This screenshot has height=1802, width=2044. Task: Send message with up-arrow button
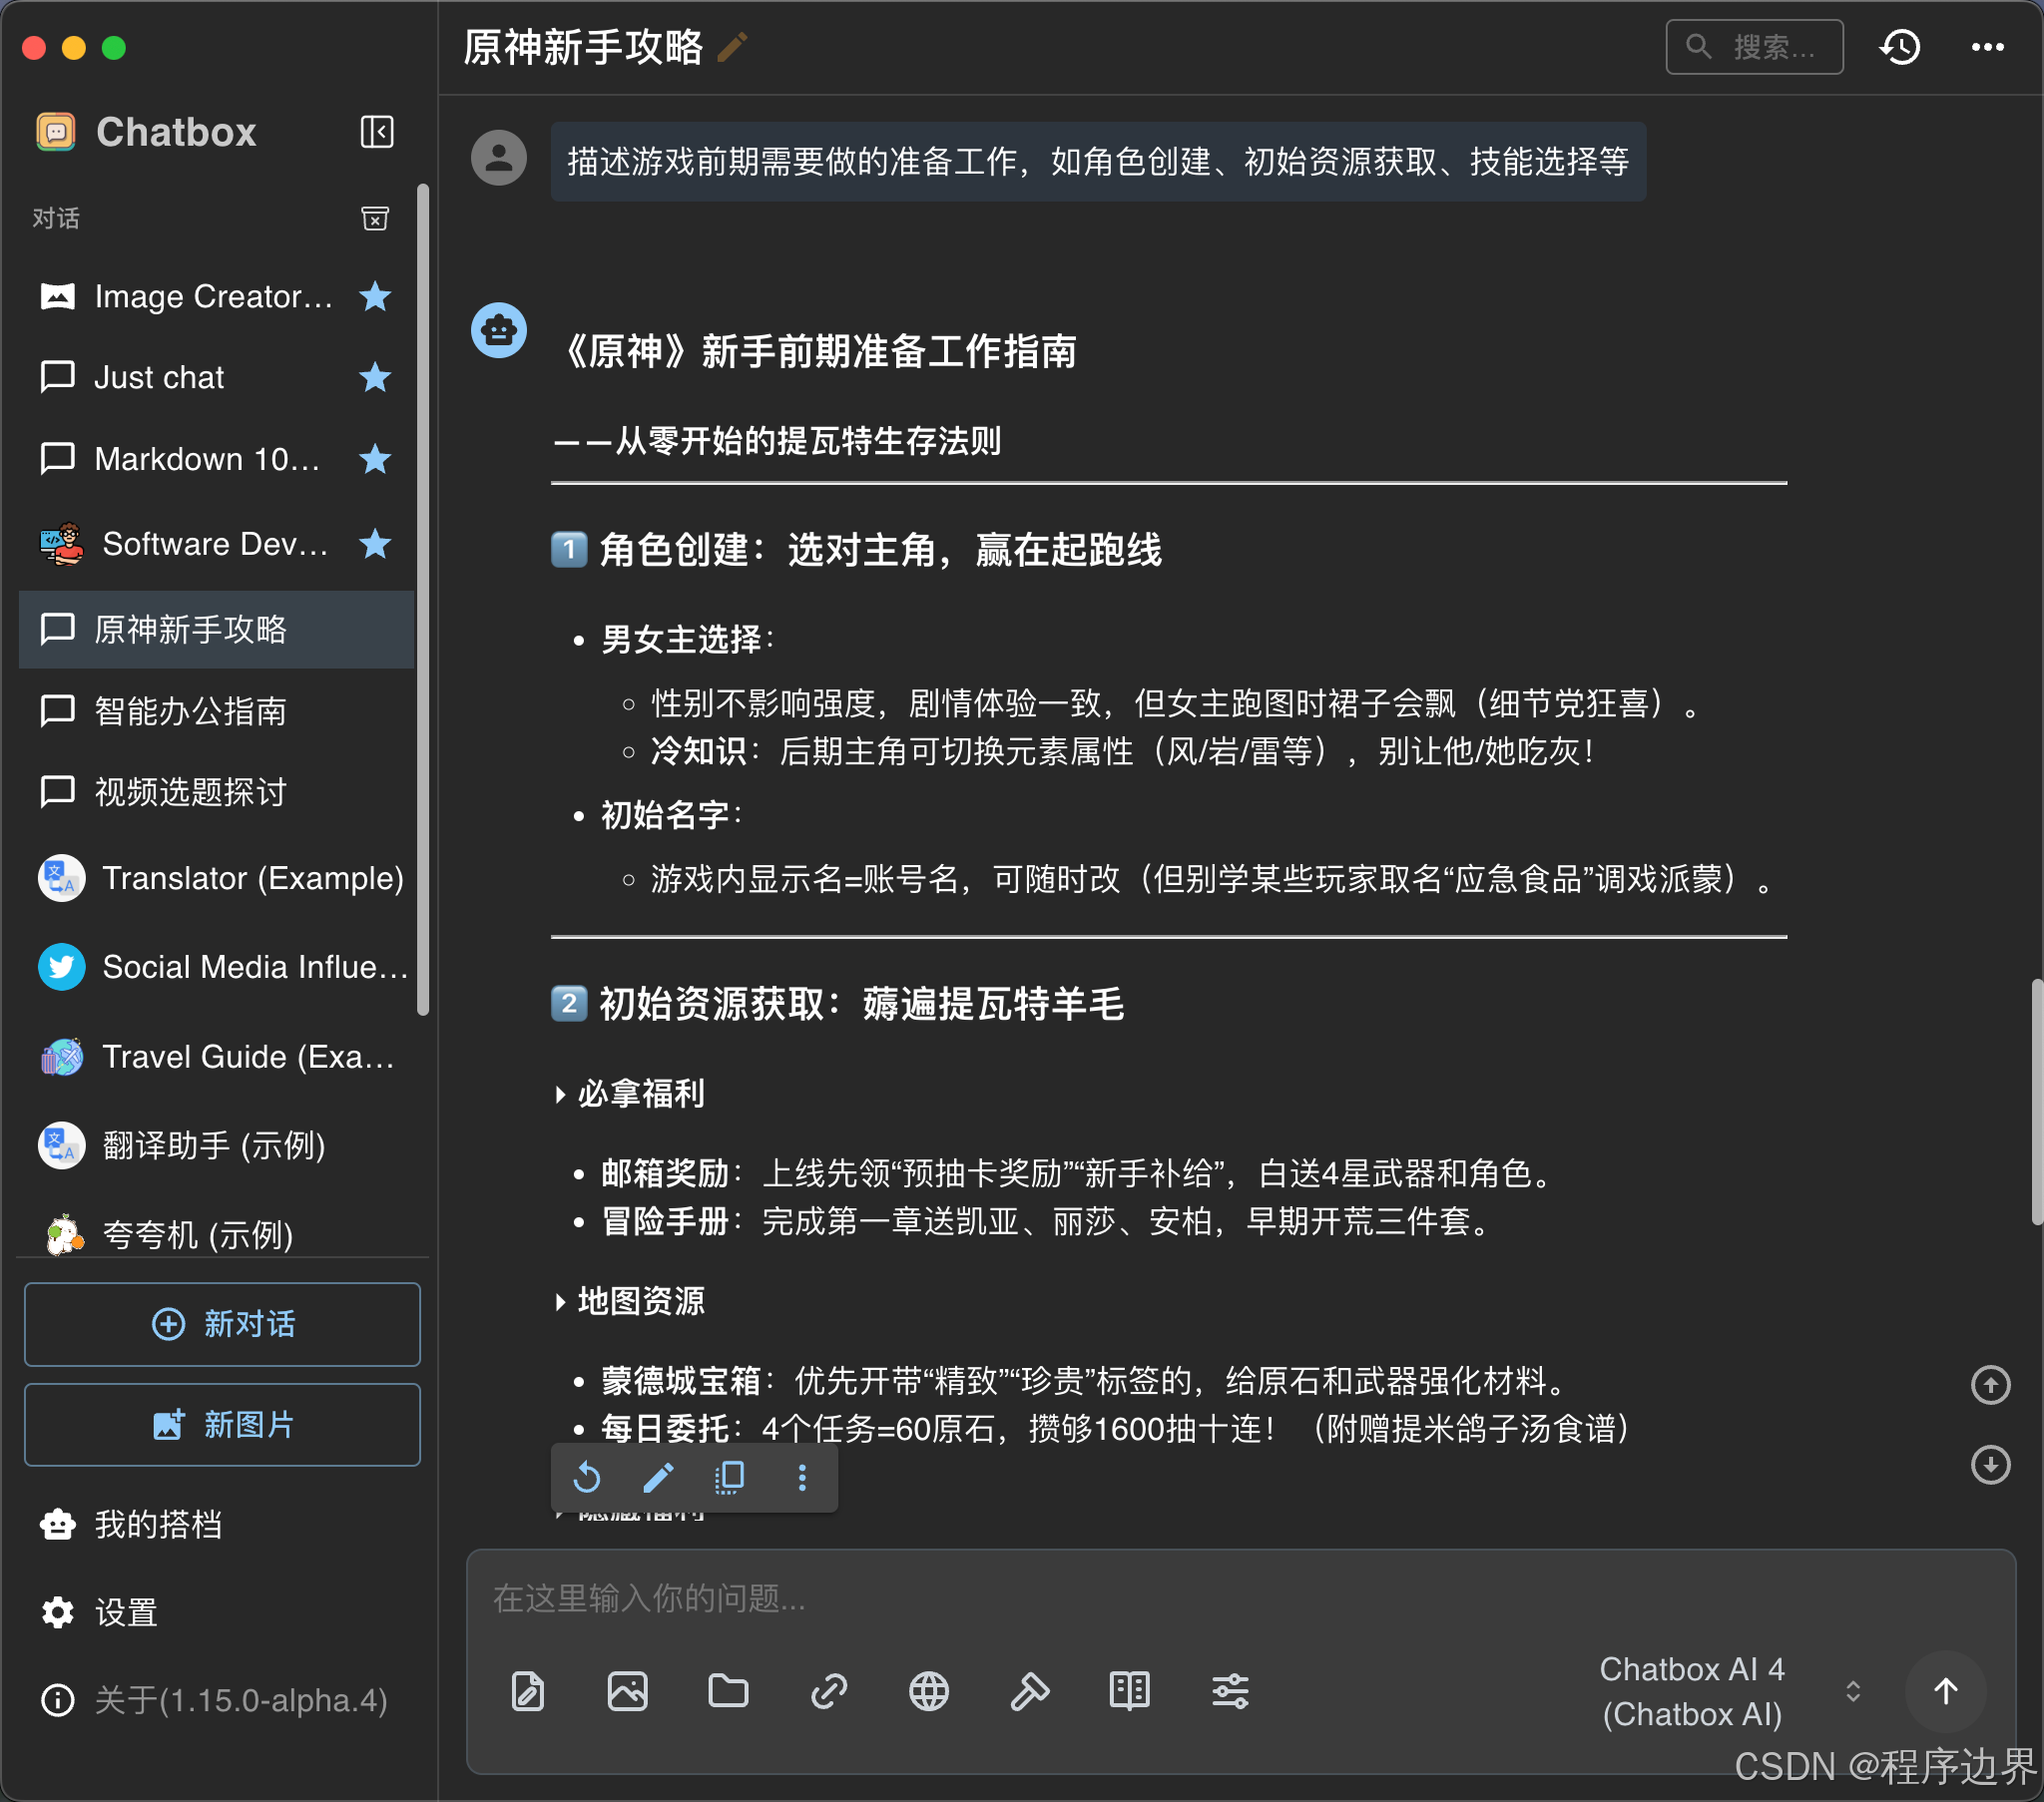click(1946, 1693)
